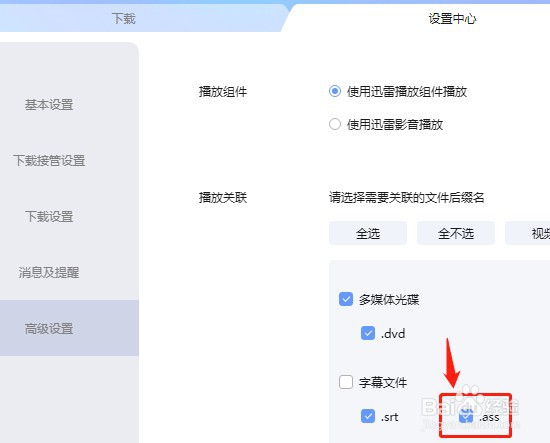This screenshot has width=550, height=443.
Task: Open 下载接管设置 section
Action: click(49, 161)
